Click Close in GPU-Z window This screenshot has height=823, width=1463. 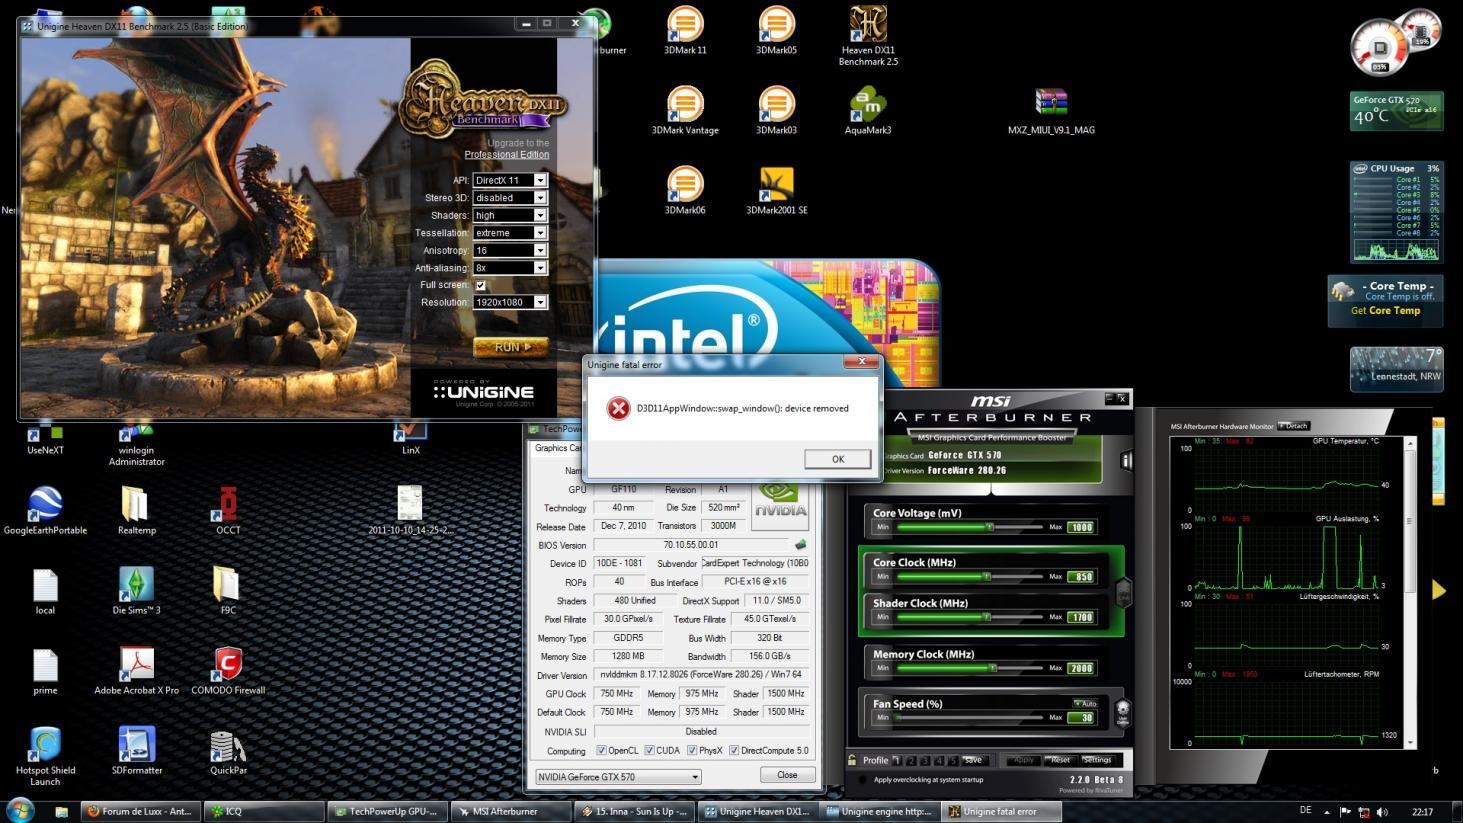[x=787, y=775]
